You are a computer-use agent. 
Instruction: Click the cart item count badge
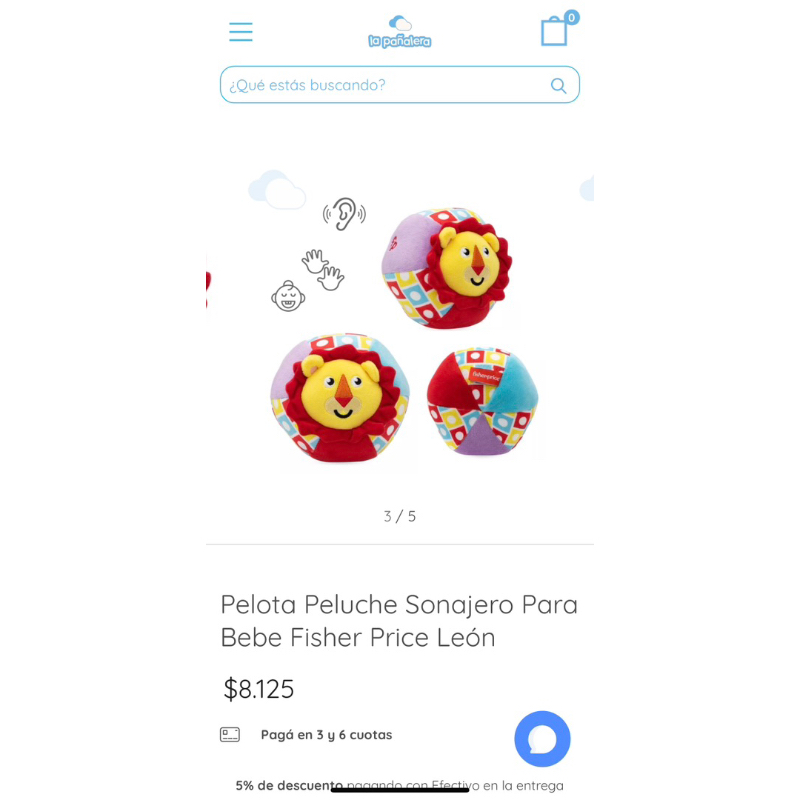571,18
